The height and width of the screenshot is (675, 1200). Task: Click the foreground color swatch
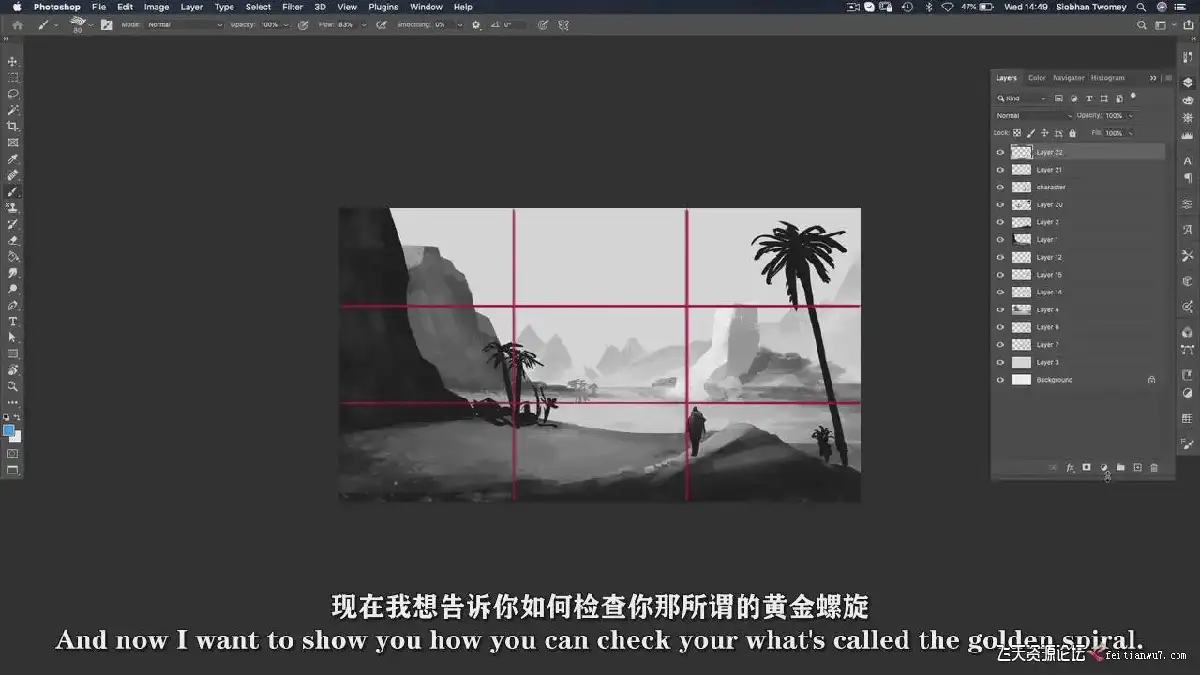click(9, 431)
